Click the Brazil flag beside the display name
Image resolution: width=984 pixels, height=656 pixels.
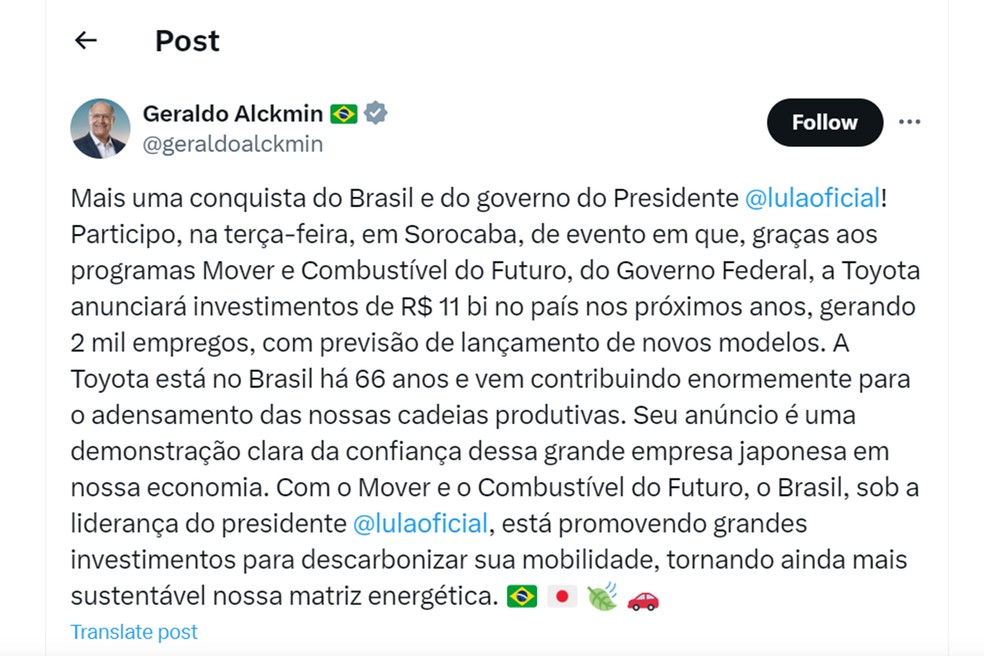(x=344, y=114)
